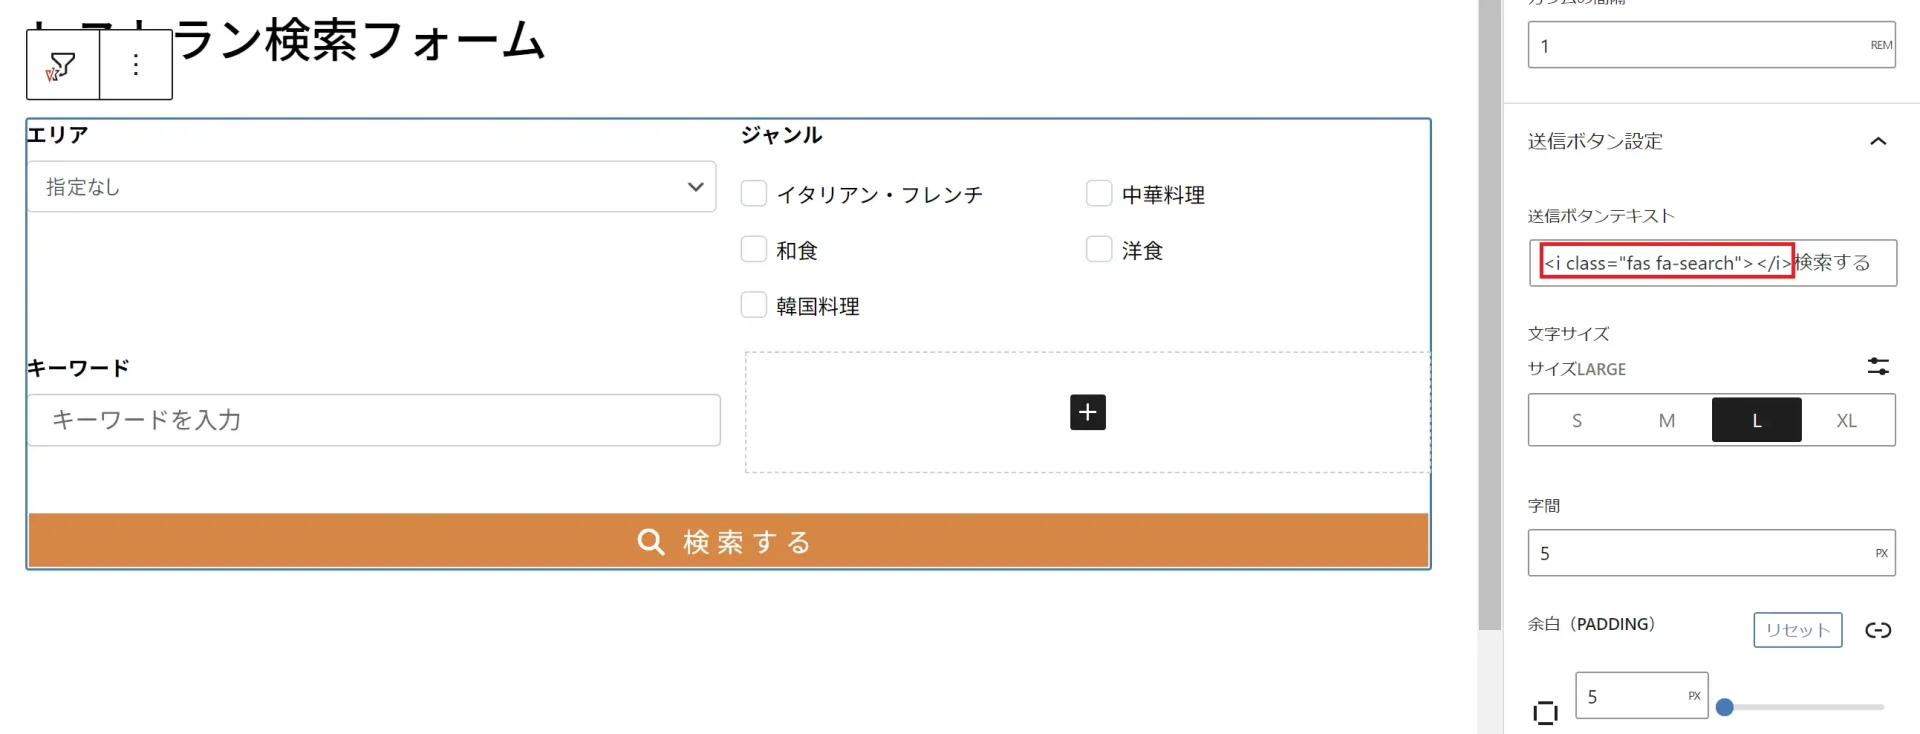
Task: Click the magnifier icon on search button
Action: 651,542
